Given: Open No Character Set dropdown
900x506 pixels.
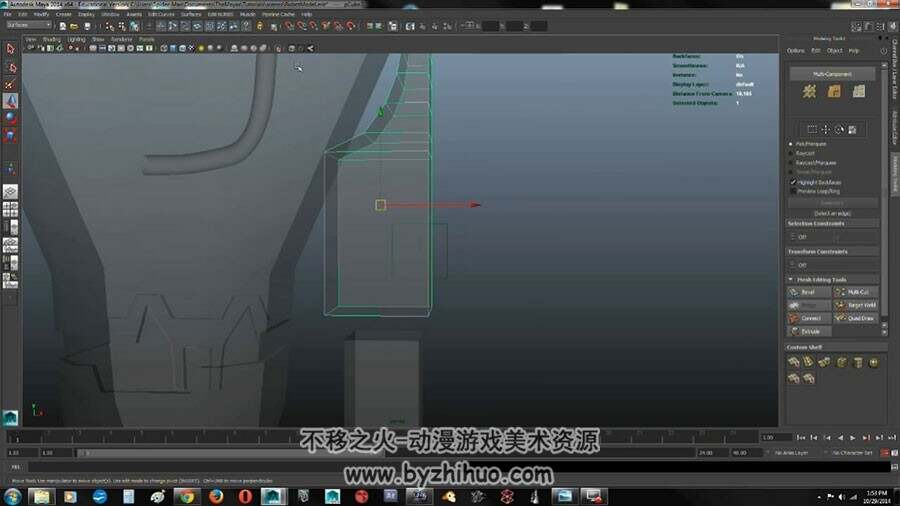Looking at the screenshot, I should pyautogui.click(x=852, y=453).
